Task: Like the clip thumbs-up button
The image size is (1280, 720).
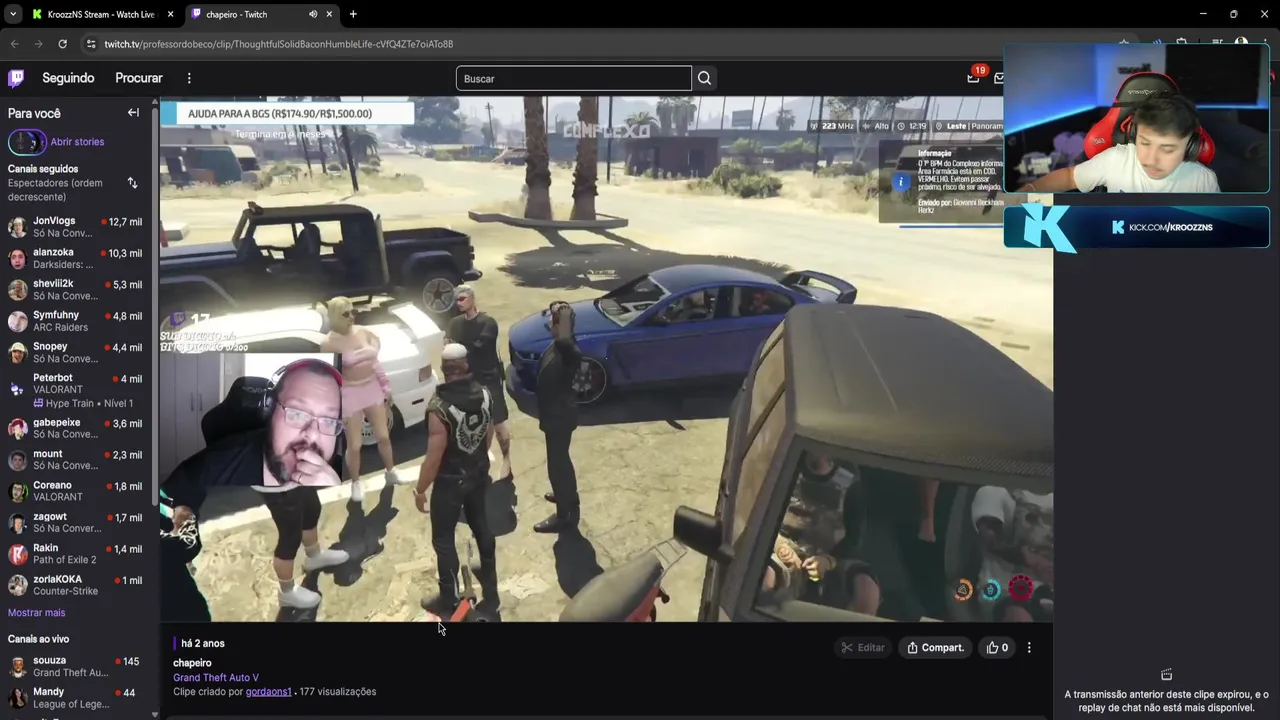Action: [x=997, y=647]
